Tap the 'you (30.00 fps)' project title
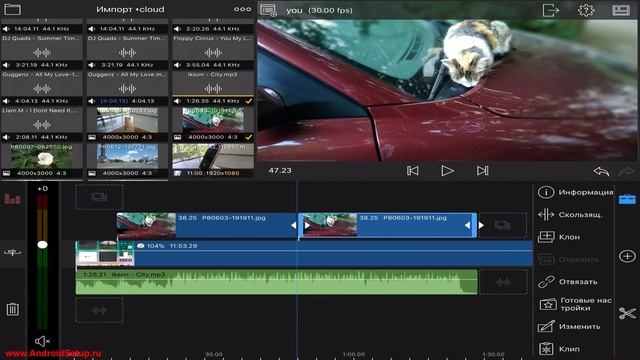Viewport: 640px width, 360px height. 319,10
